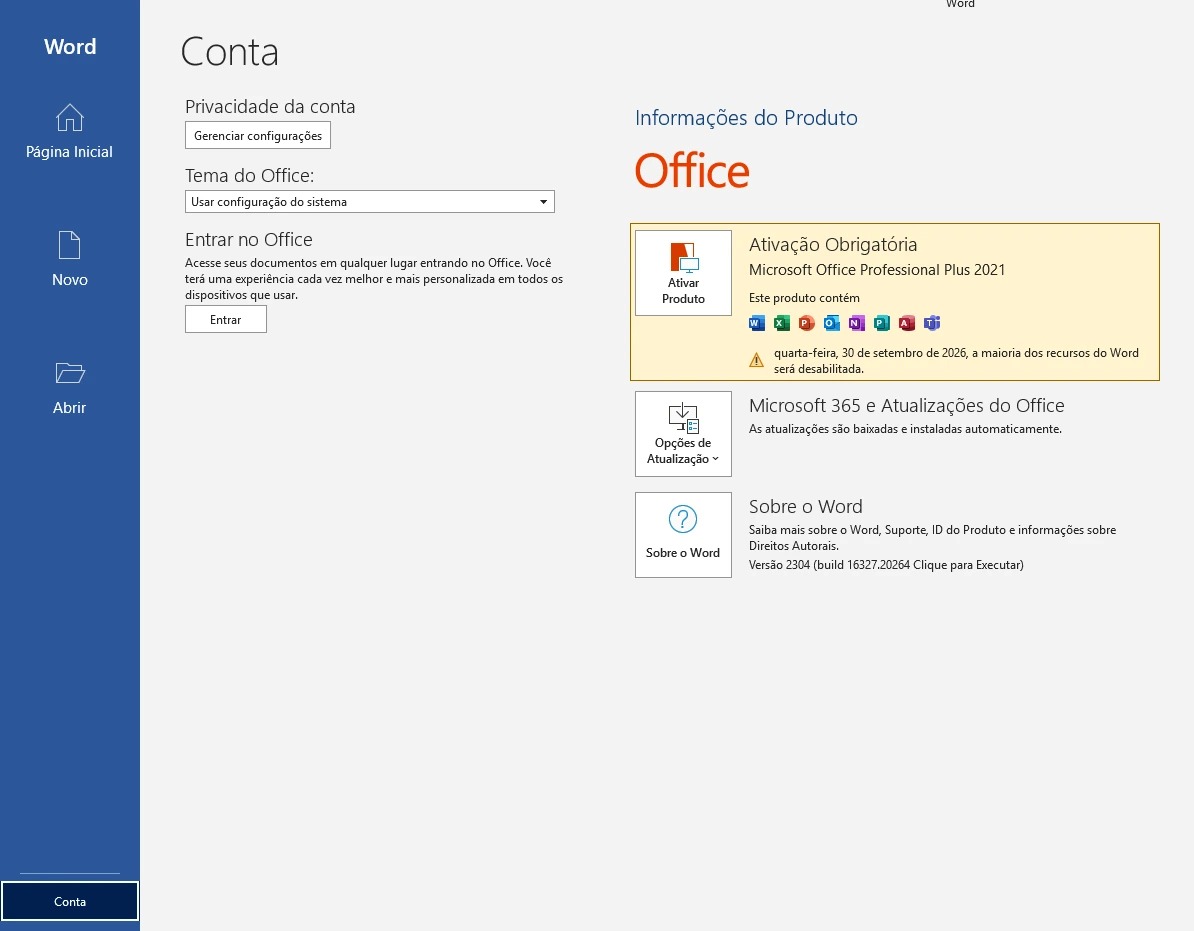This screenshot has width=1194, height=931.
Task: Click the 'Tema do Office:' label
Action: coord(249,176)
